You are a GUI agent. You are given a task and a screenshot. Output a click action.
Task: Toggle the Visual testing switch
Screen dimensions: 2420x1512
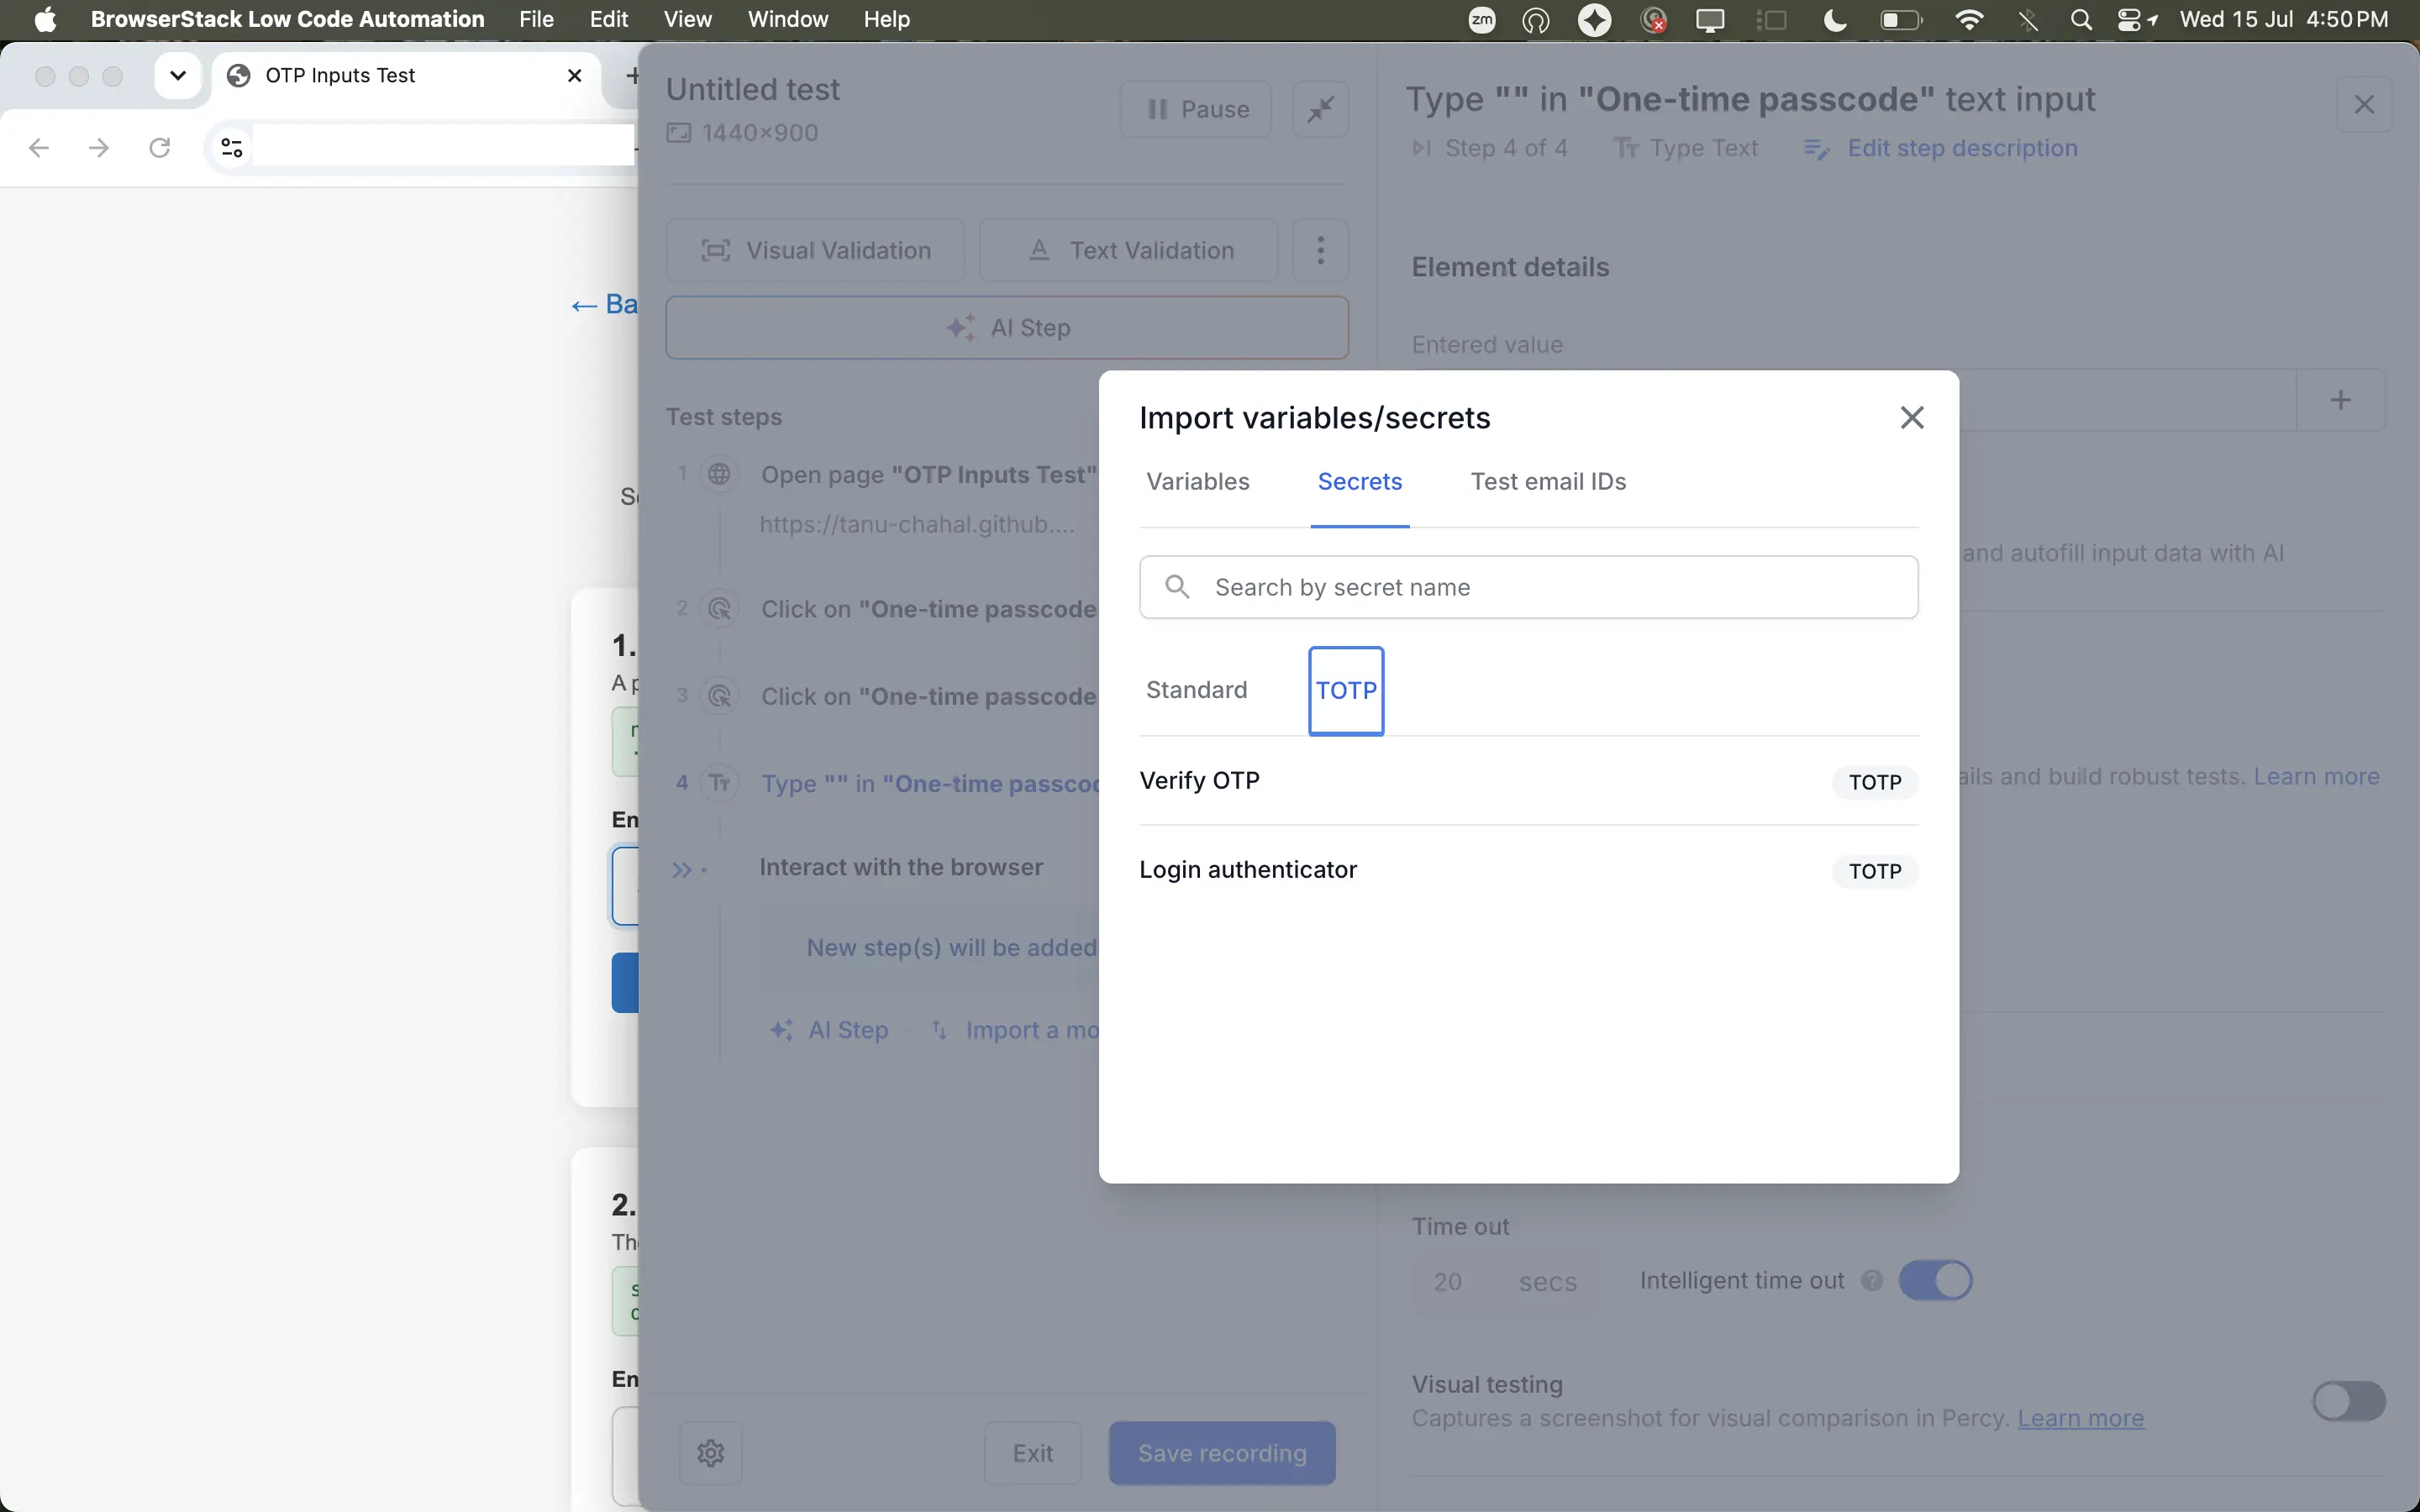2348,1402
